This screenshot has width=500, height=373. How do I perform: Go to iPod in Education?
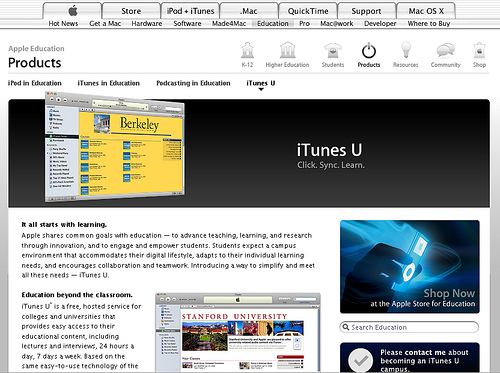pyautogui.click(x=35, y=83)
